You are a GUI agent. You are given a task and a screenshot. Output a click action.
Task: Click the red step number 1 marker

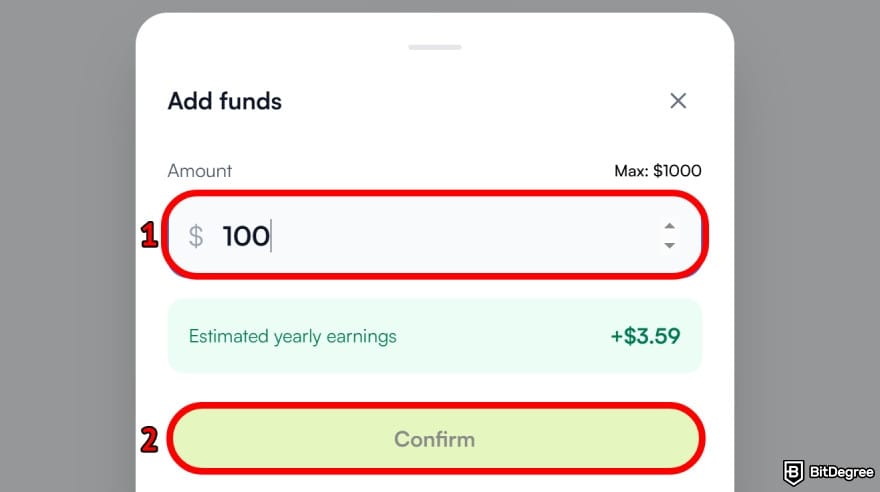148,236
